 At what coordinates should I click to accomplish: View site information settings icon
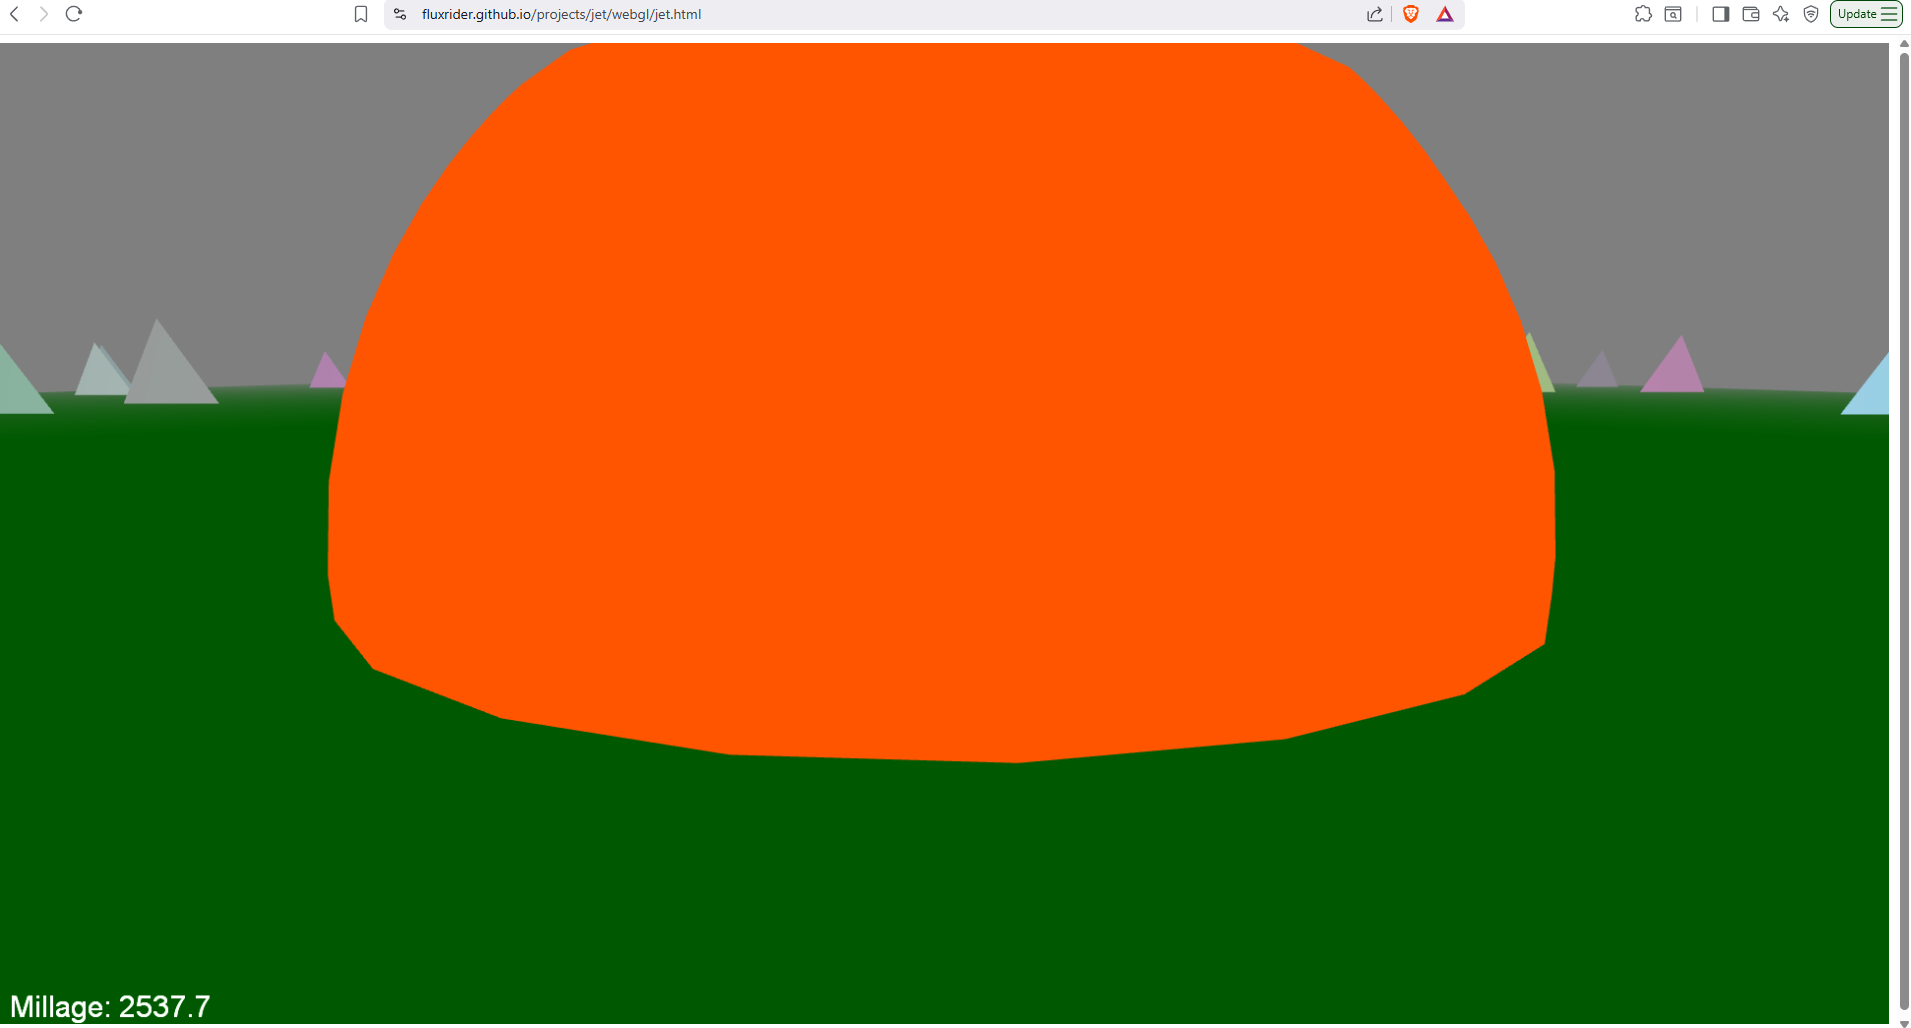coord(400,14)
